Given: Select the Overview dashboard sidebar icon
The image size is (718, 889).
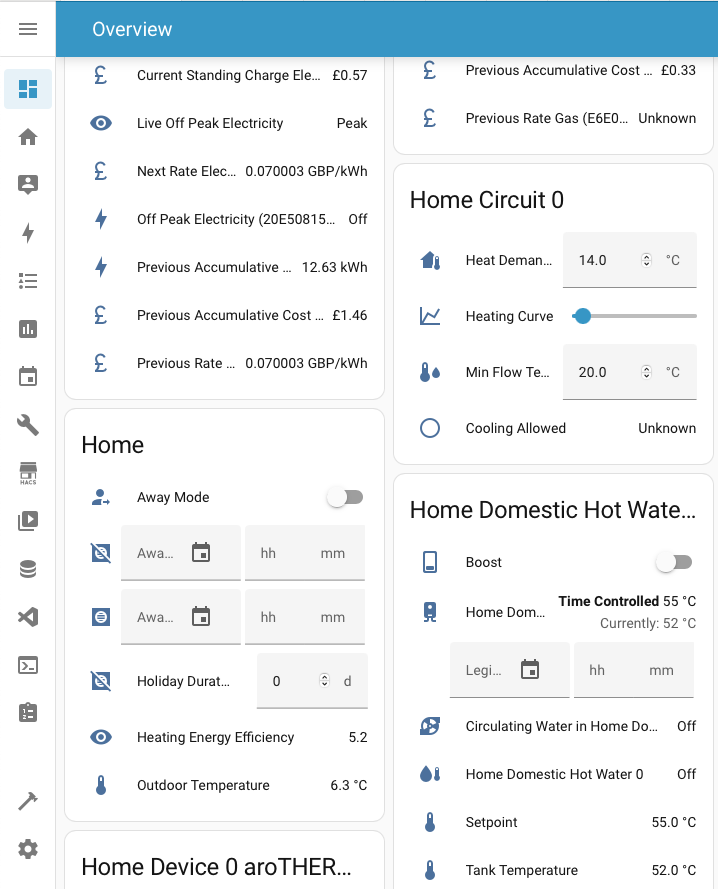Looking at the screenshot, I should [28, 89].
